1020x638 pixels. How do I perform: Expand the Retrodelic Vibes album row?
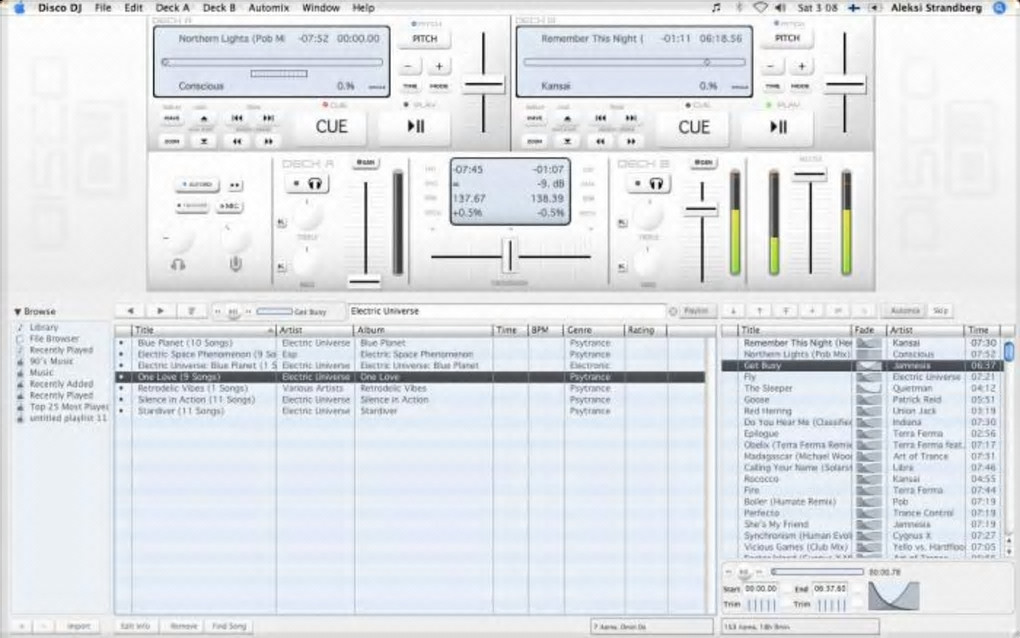click(121, 388)
